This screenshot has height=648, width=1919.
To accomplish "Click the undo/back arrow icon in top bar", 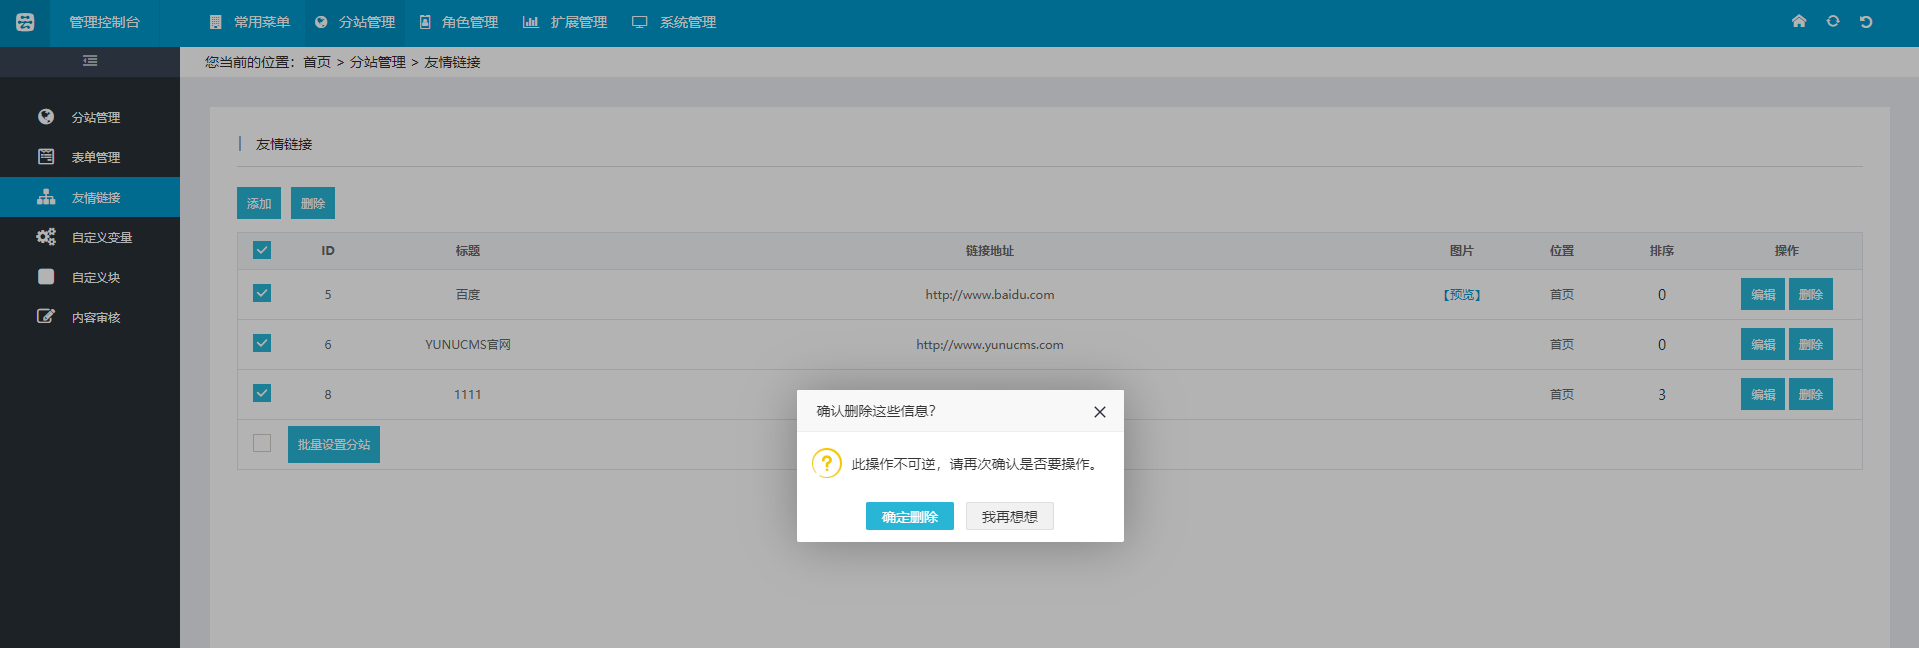I will click(x=1866, y=22).
